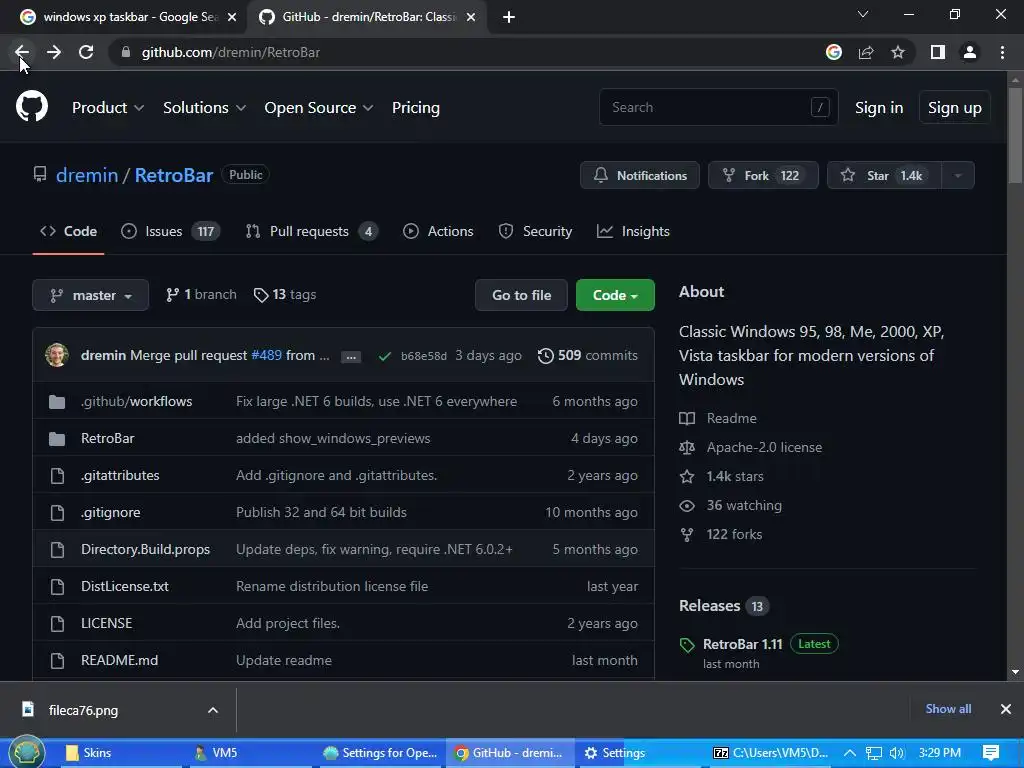The width and height of the screenshot is (1024, 768).
Task: Expand the Solutions menu
Action: (204, 108)
